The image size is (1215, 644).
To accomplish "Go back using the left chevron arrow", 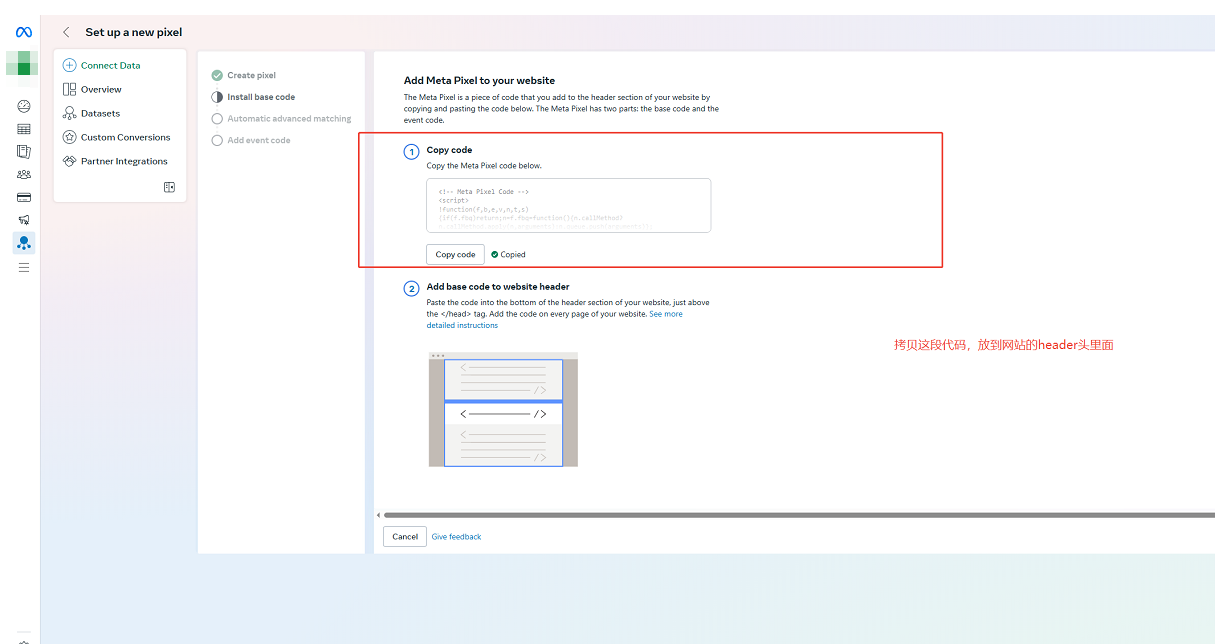I will [x=66, y=32].
